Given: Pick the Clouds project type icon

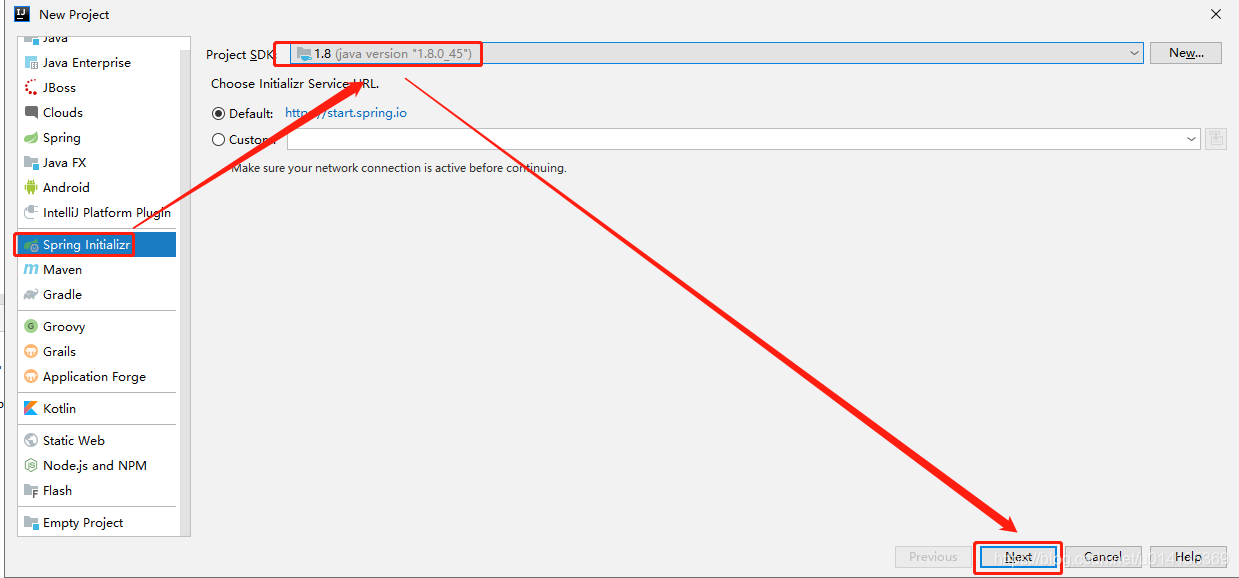Looking at the screenshot, I should point(31,112).
